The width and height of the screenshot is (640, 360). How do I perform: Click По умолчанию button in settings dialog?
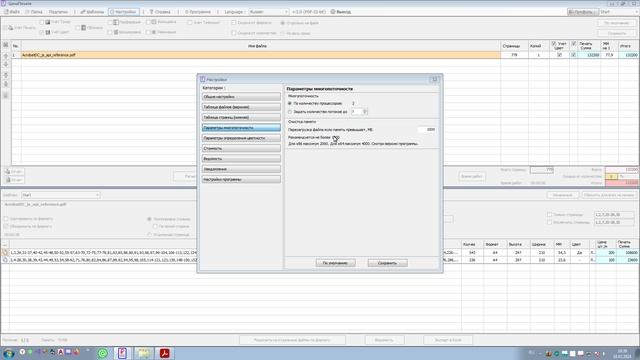point(336,263)
